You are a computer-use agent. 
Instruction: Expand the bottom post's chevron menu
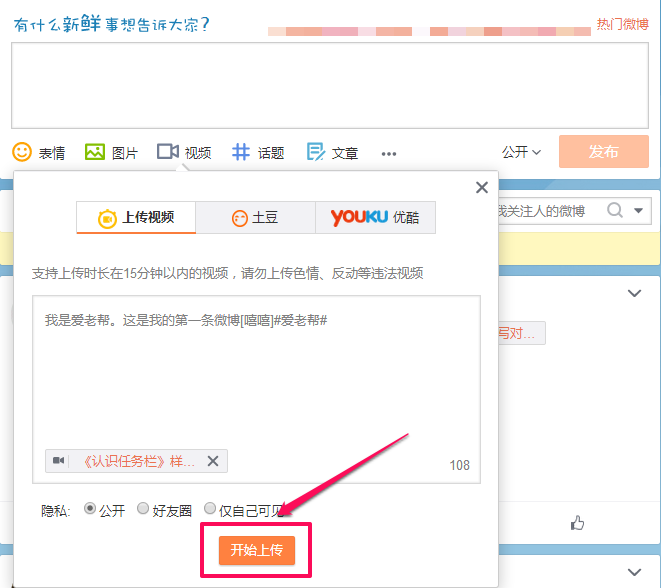point(633,571)
